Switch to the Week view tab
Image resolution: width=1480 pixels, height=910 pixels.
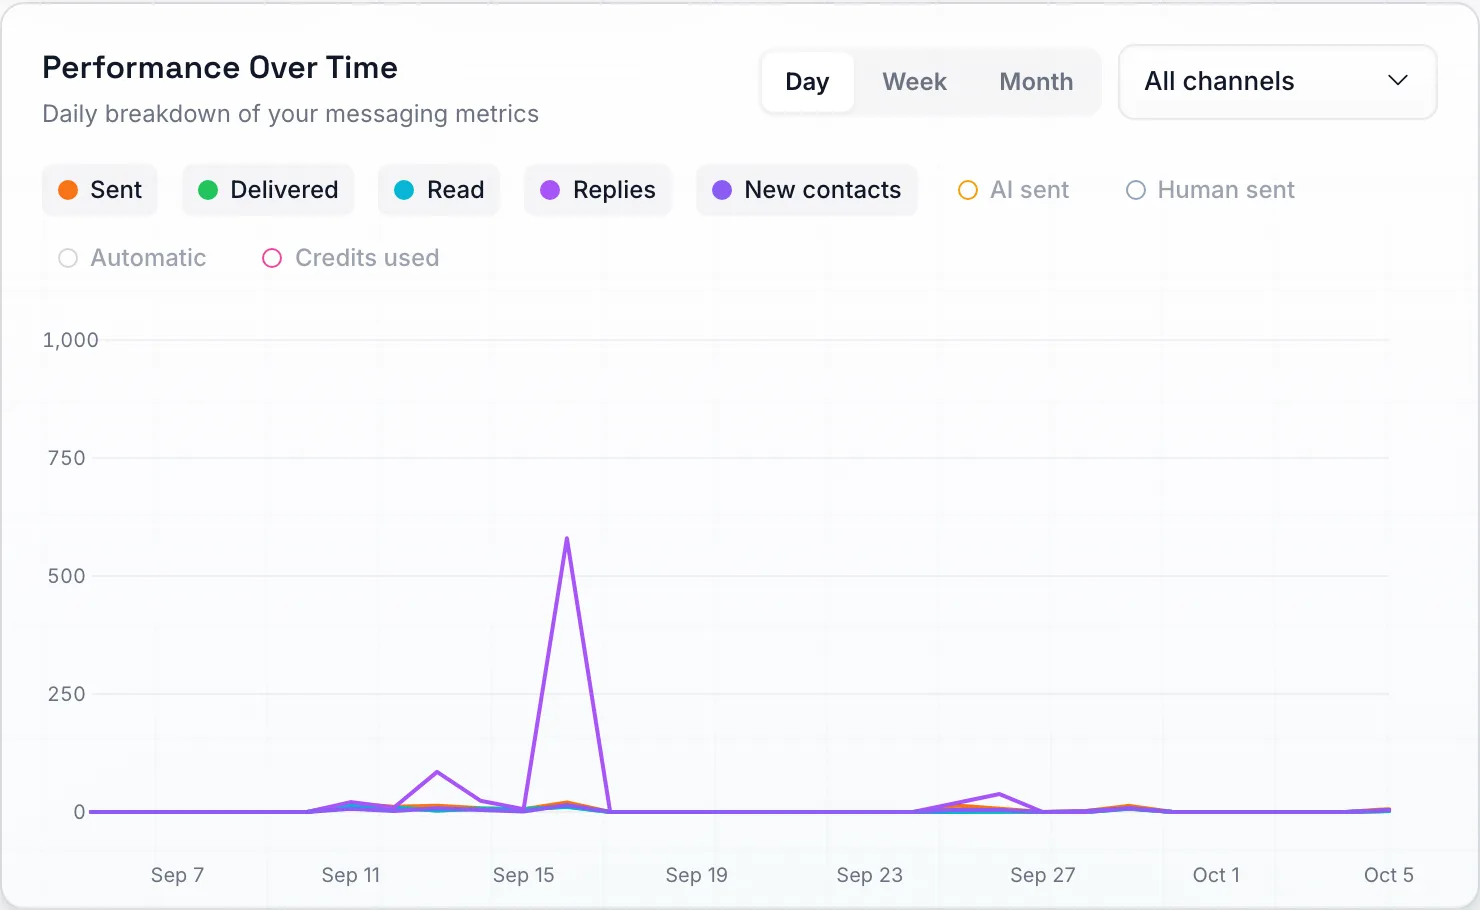914,82
